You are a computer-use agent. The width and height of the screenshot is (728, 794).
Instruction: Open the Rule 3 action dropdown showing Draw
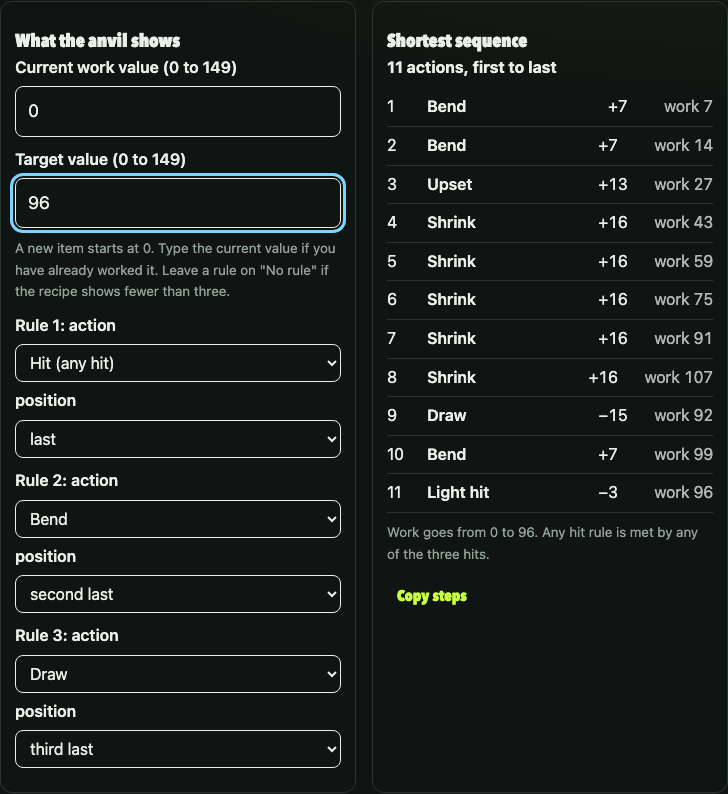178,674
